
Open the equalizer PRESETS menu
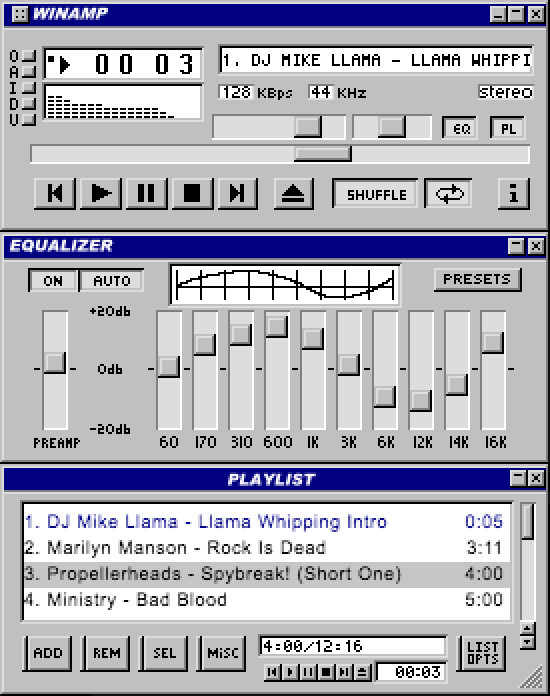[477, 279]
